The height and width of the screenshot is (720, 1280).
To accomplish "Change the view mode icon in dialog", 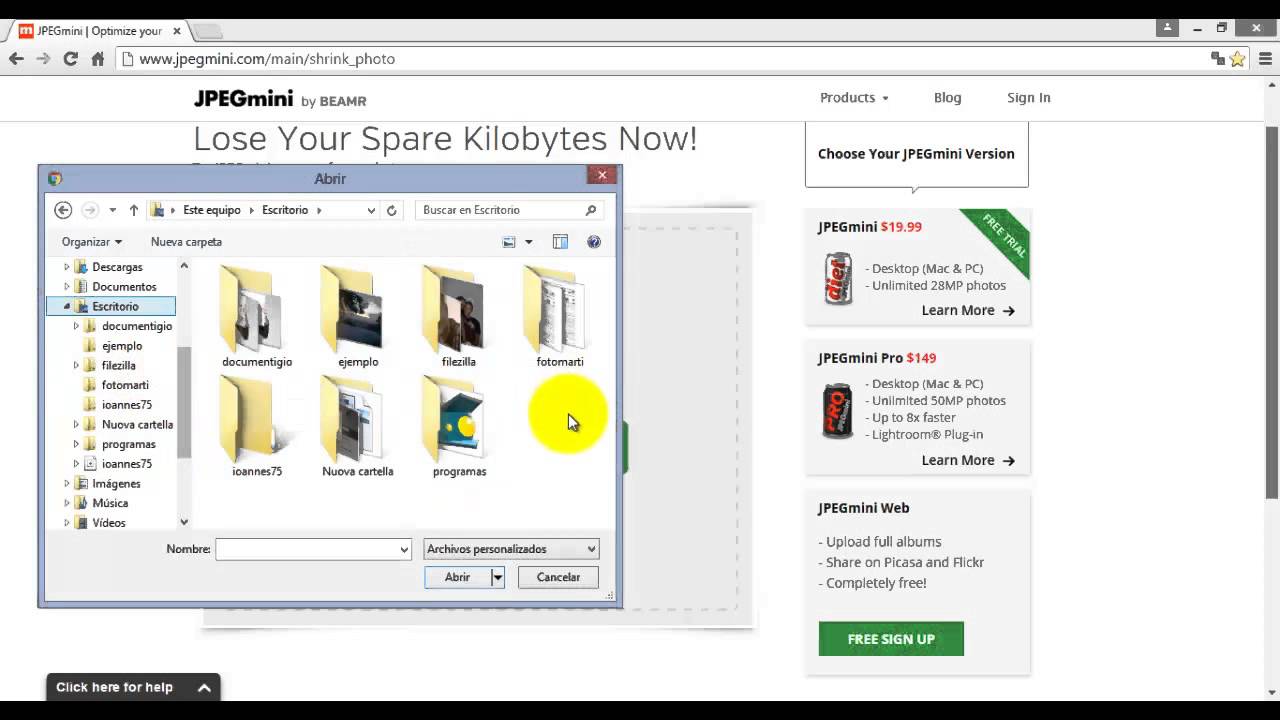I will (x=508, y=242).
